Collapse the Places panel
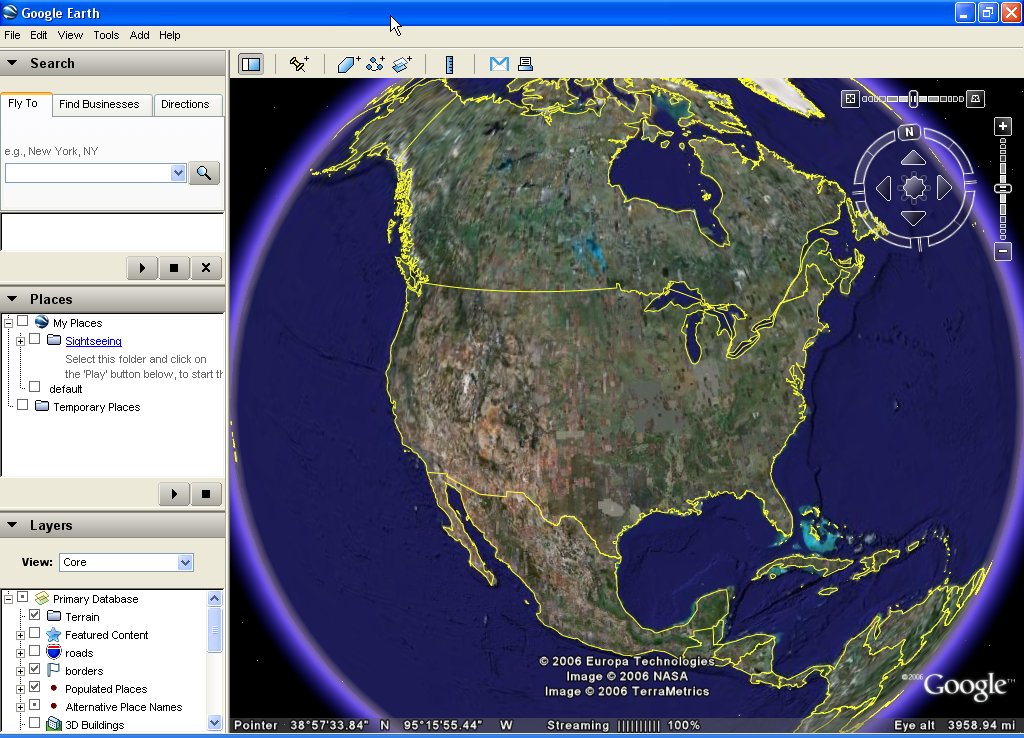Viewport: 1024px width, 738px height. coord(12,298)
